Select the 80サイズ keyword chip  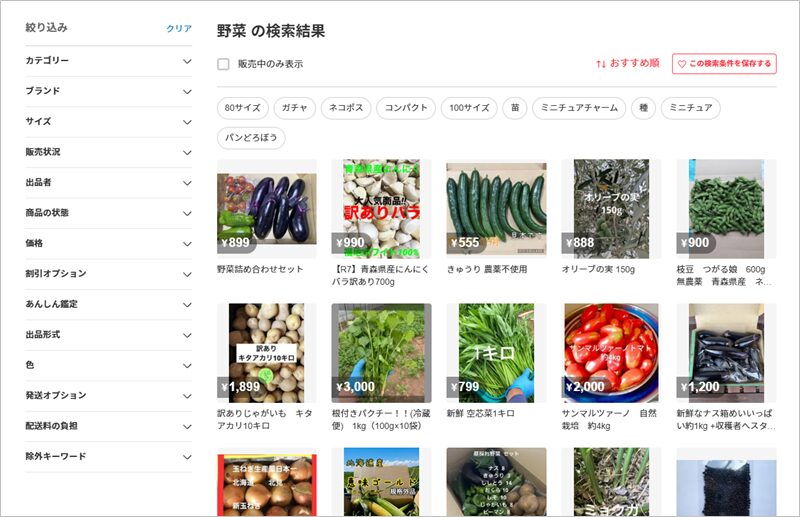pyautogui.click(x=242, y=108)
